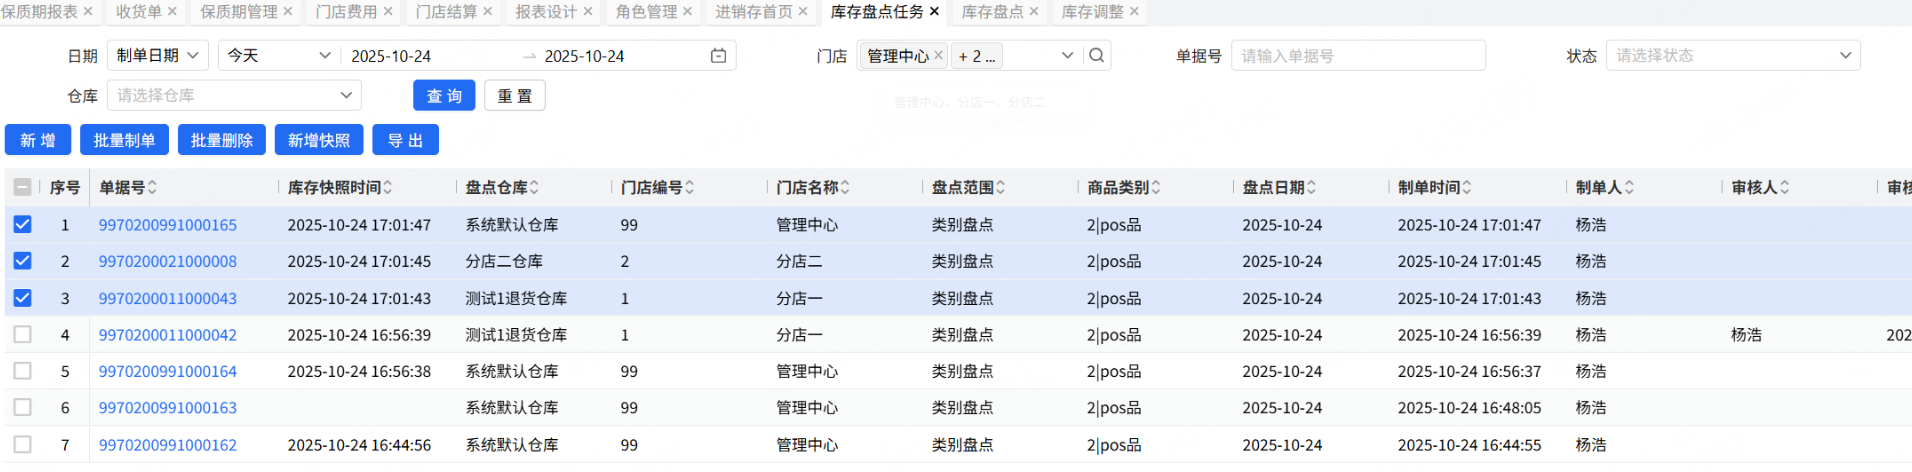The height and width of the screenshot is (472, 1912).
Task: Open order link 9970200991000165
Action: [168, 225]
